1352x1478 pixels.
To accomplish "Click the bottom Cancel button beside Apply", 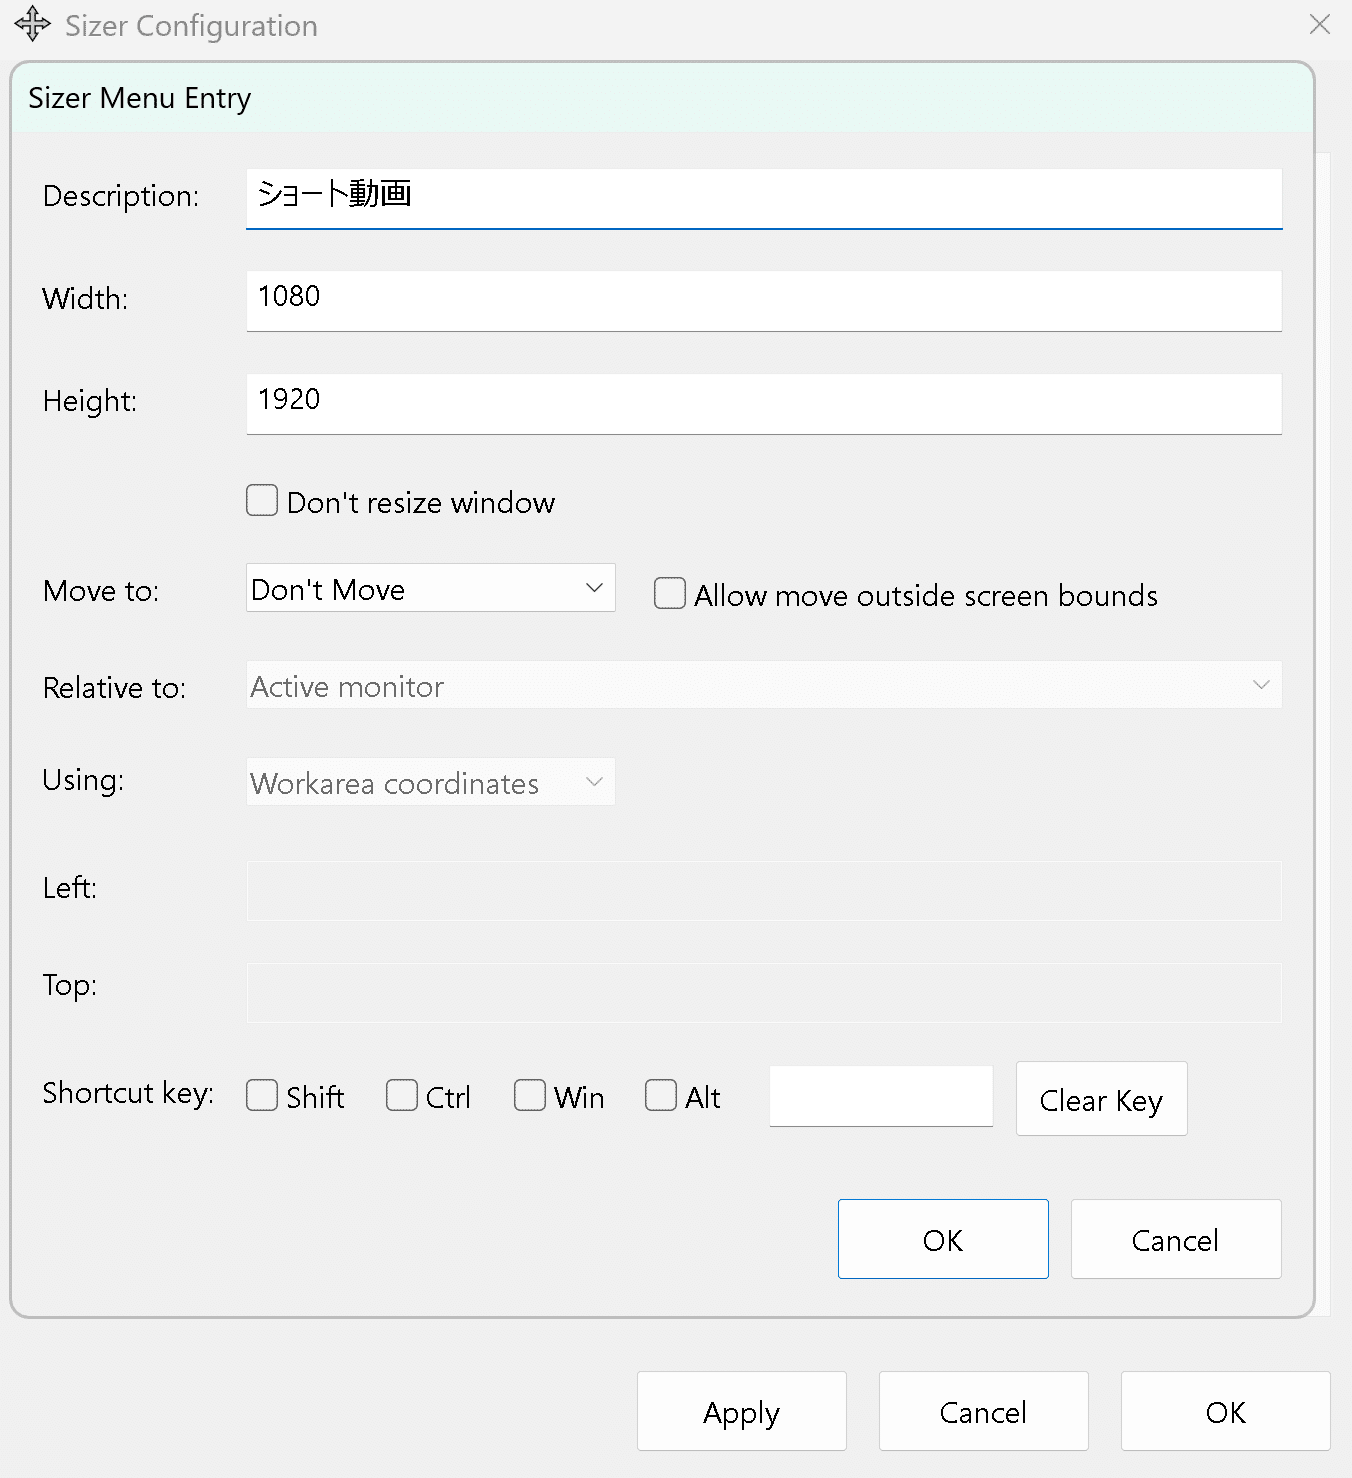I will click(x=983, y=1411).
